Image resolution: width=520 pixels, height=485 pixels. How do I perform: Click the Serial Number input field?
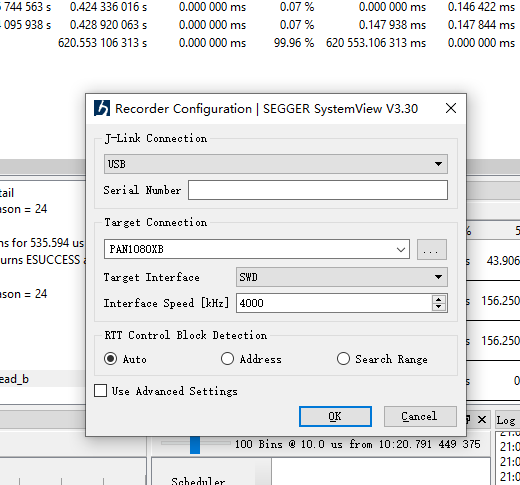pyautogui.click(x=318, y=190)
